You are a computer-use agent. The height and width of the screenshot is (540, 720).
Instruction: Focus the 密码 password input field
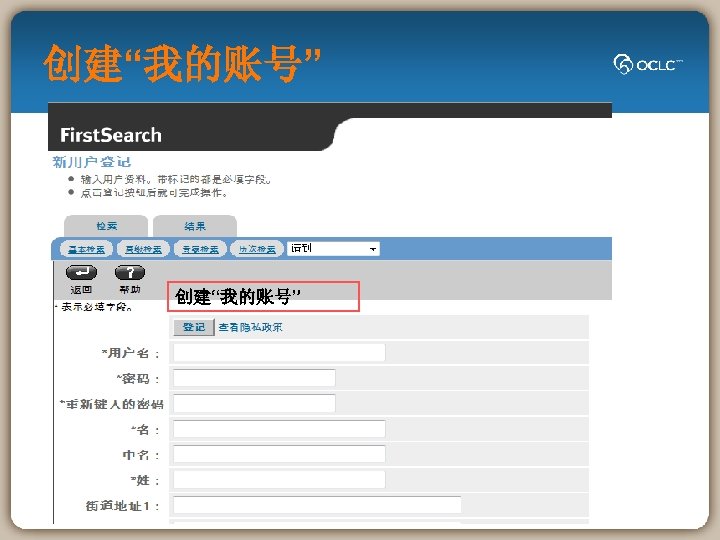click(254, 378)
